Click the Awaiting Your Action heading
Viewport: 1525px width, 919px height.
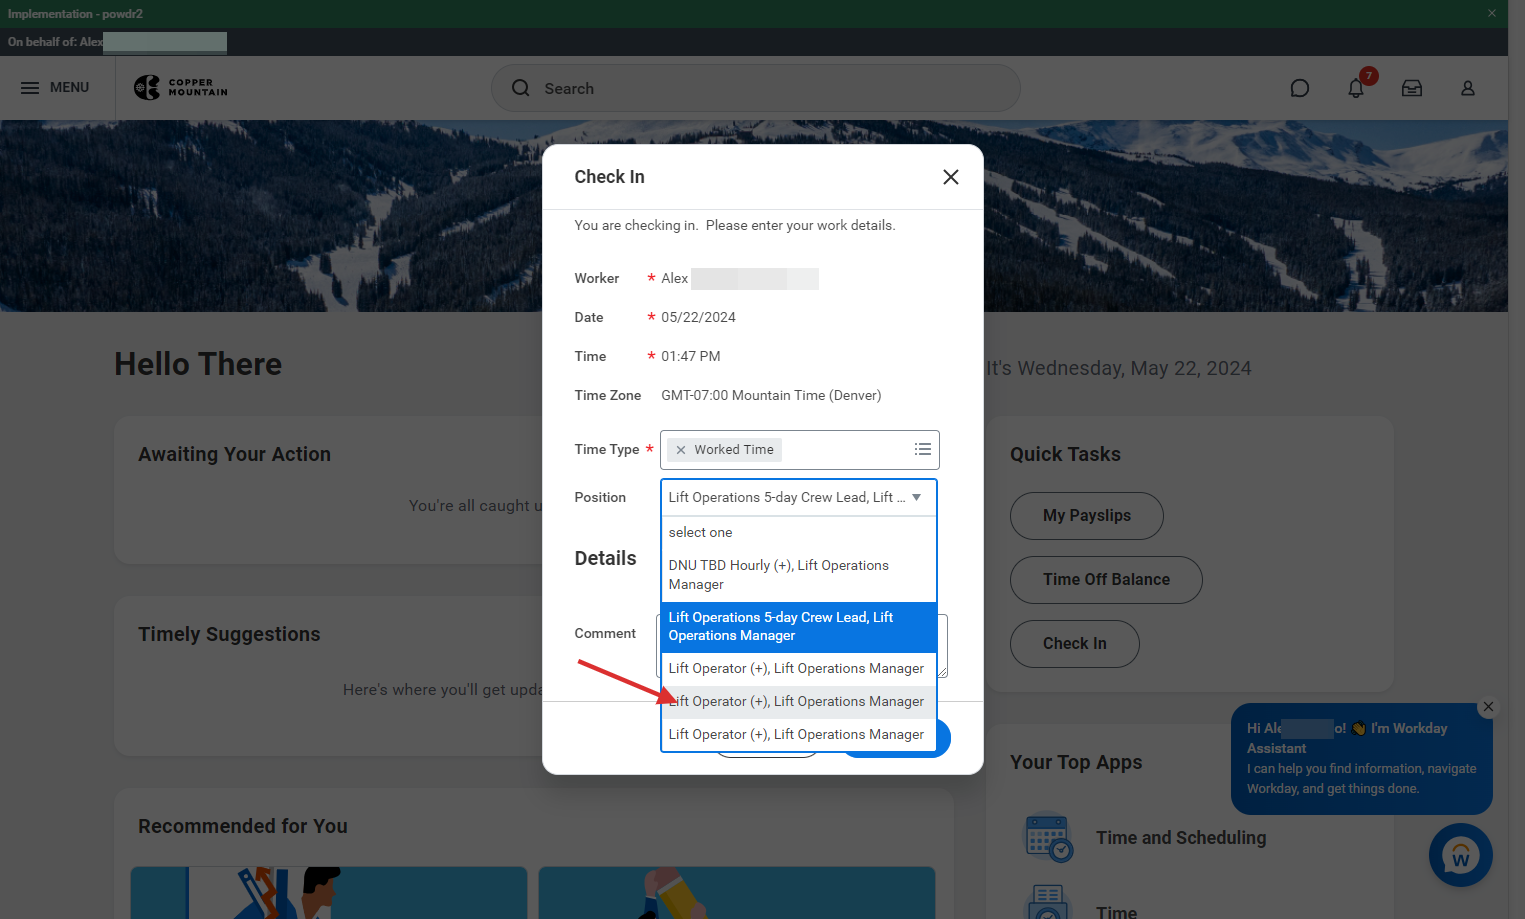[234, 454]
